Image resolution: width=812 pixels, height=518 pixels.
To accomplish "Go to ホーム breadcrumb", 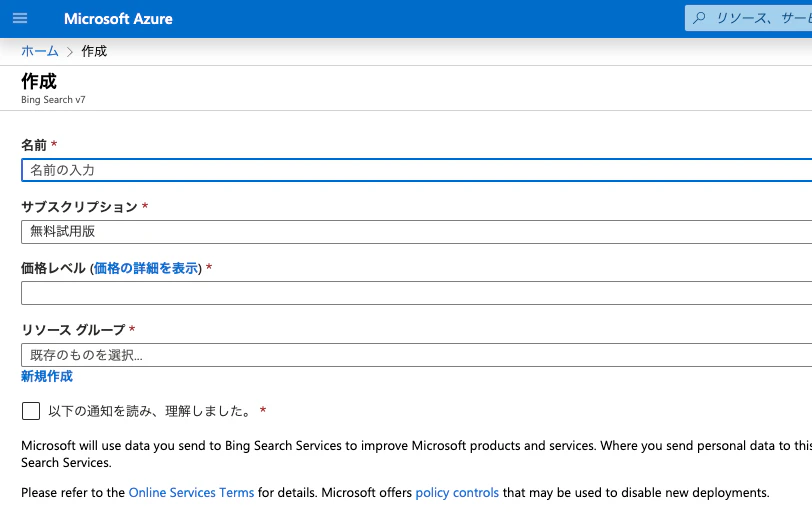I will pyautogui.click(x=40, y=51).
